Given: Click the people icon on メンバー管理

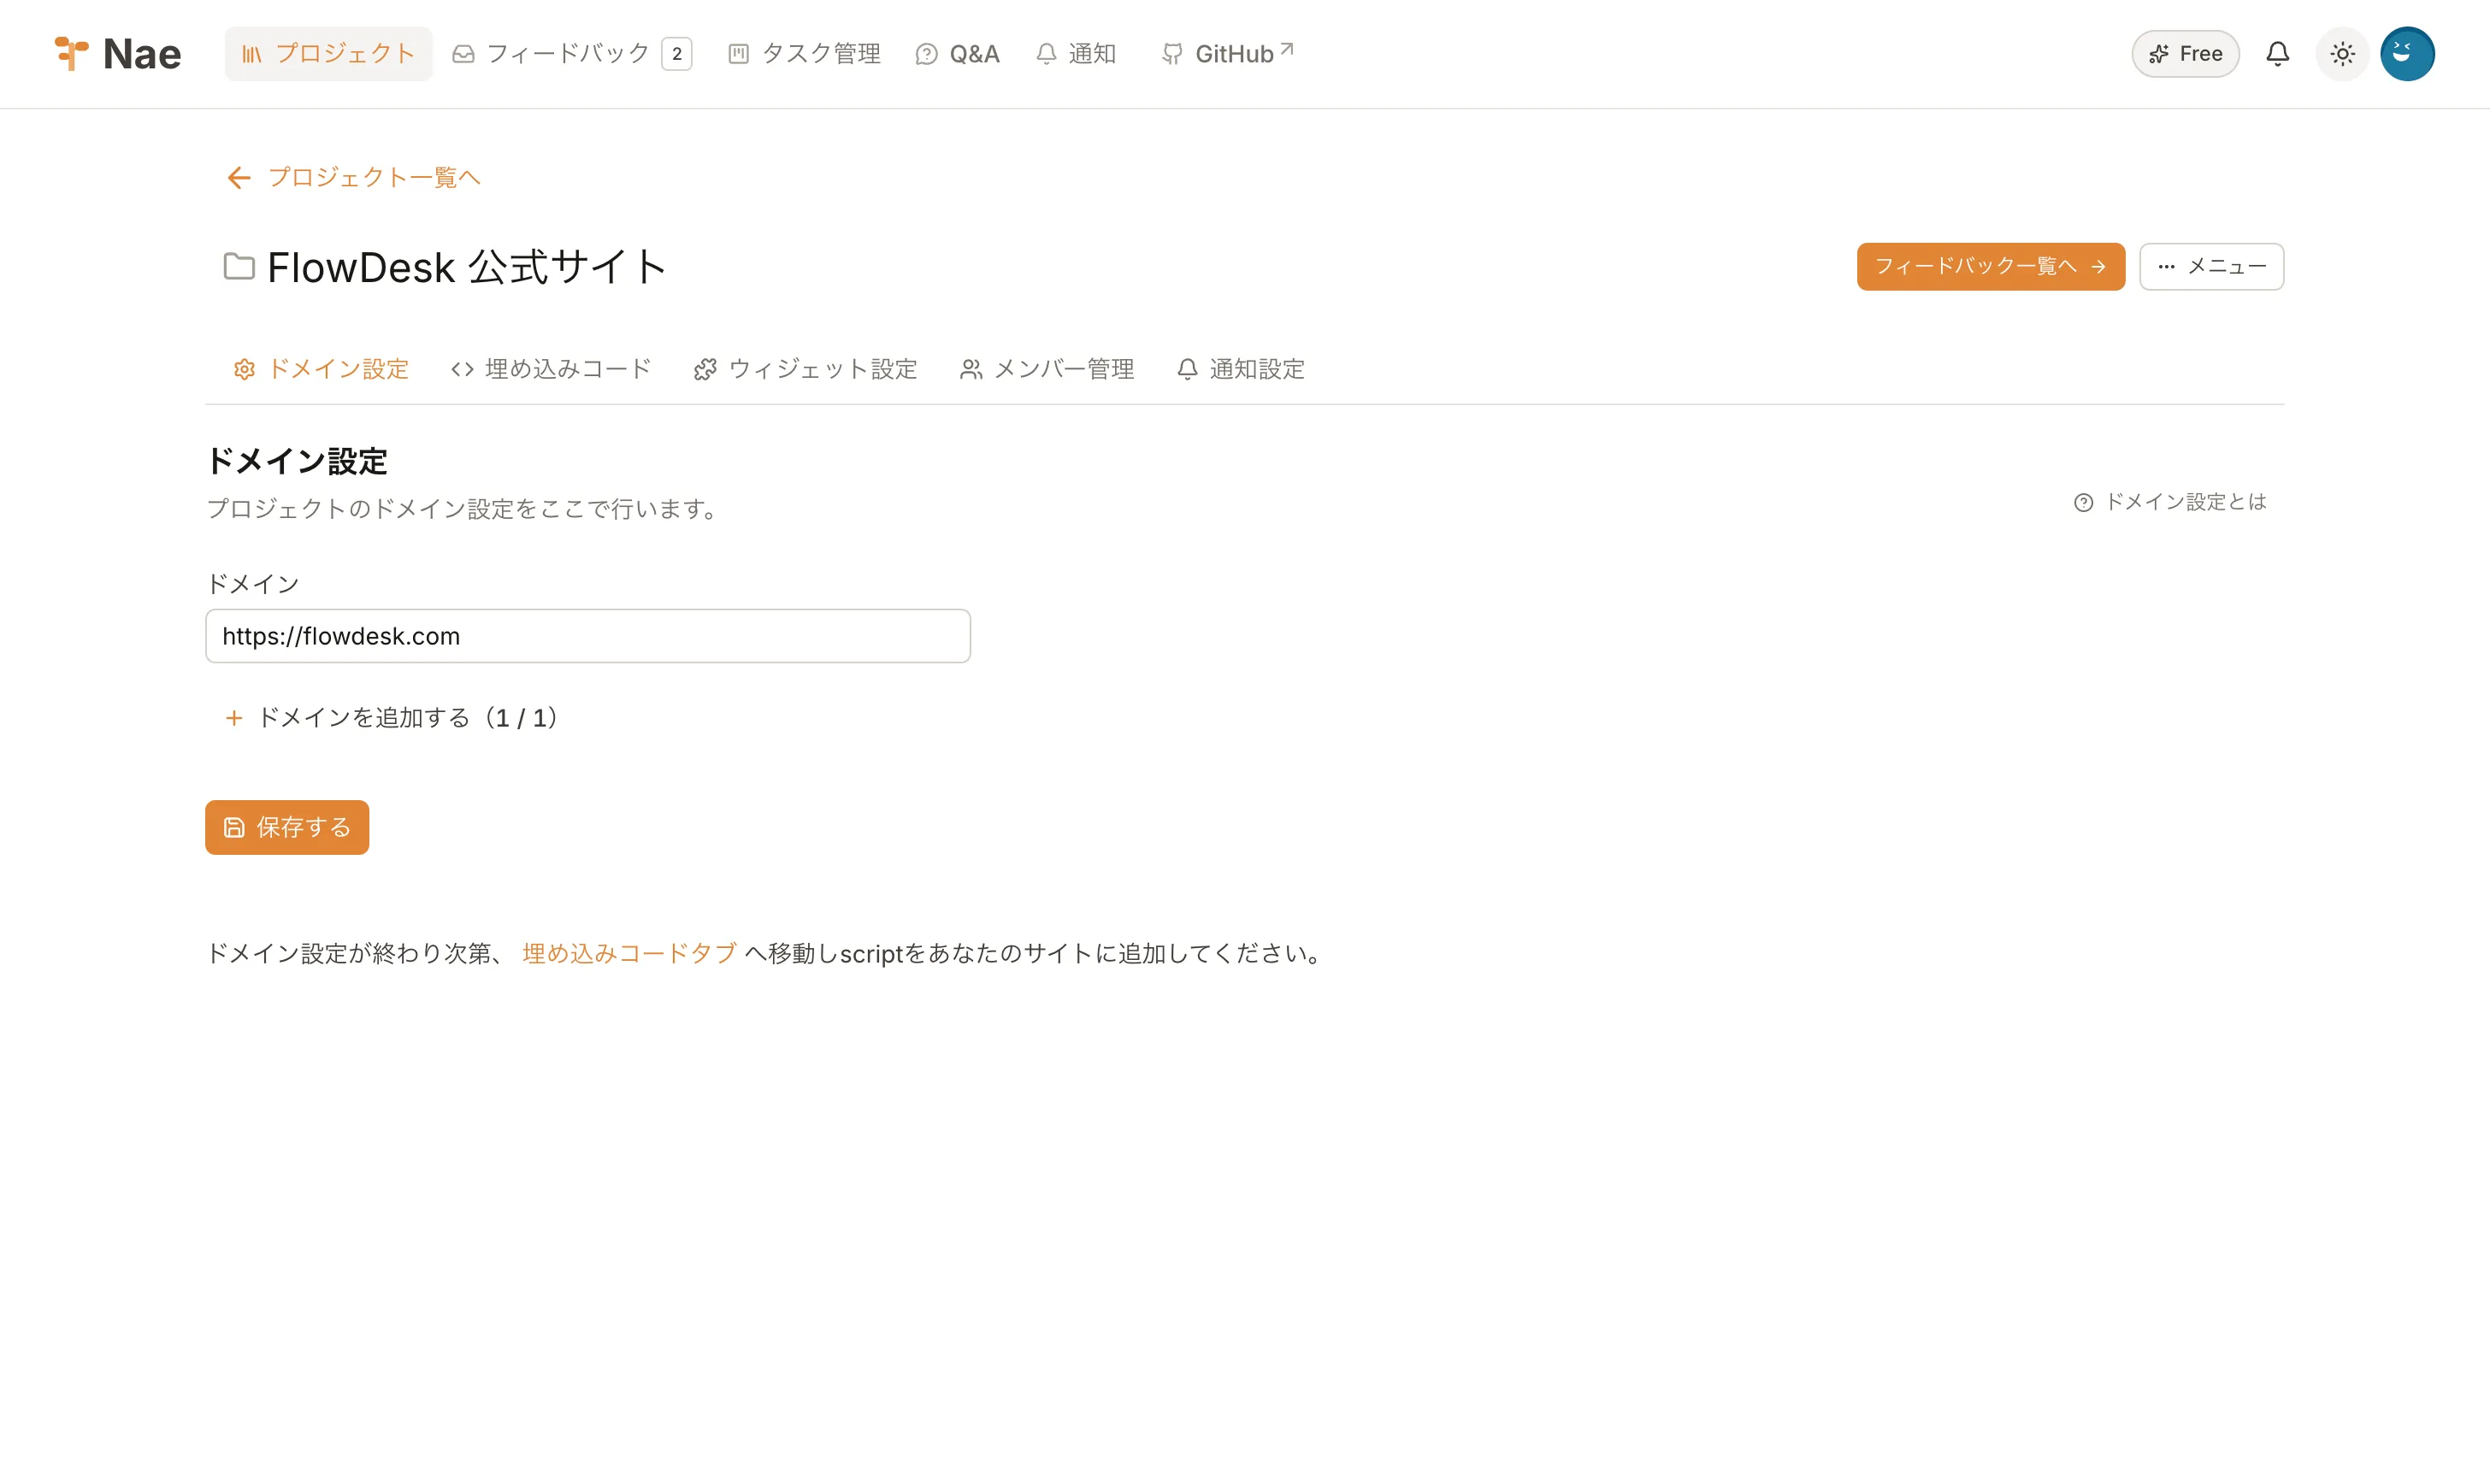Looking at the screenshot, I should click(971, 370).
